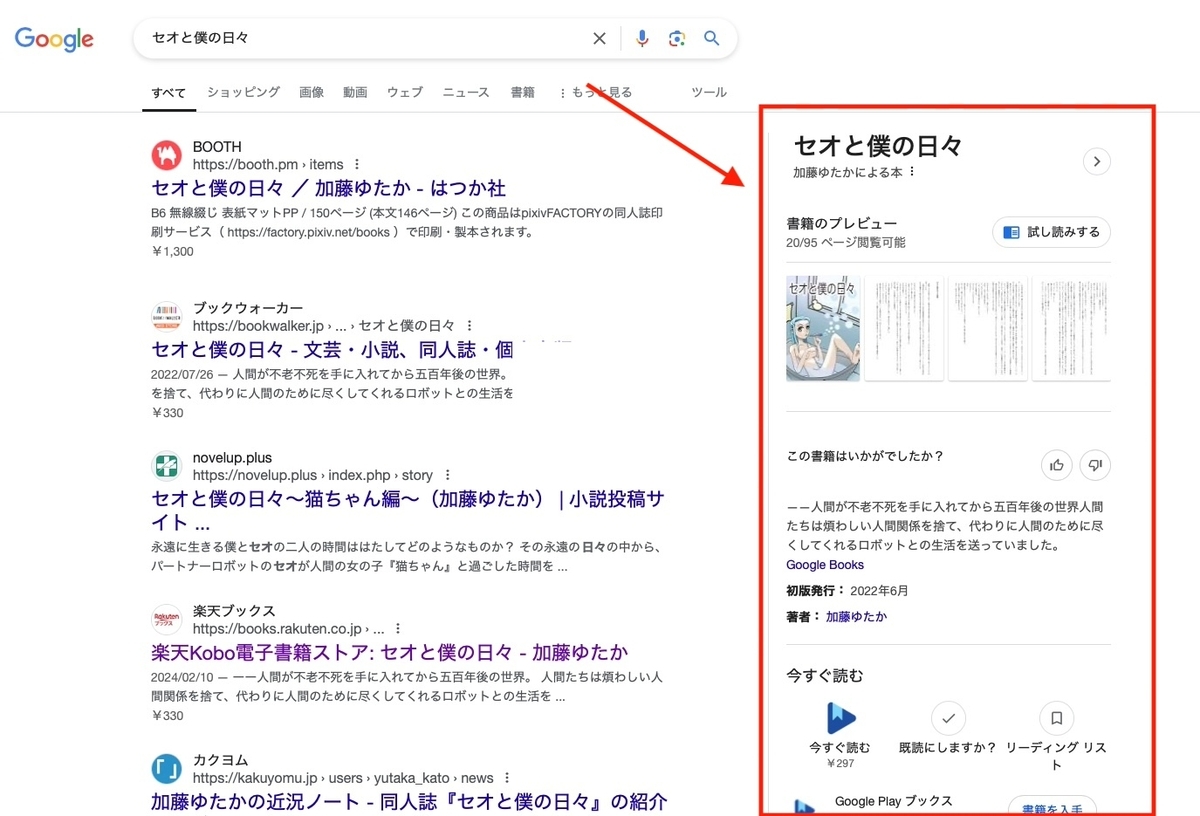Switch to the ウェブ tab
Viewport: 1200px width, 816px height.
click(405, 92)
